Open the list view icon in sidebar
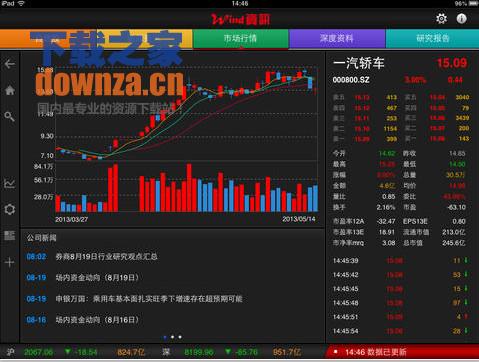Screen dimensions: 479x362 [x=10, y=236]
